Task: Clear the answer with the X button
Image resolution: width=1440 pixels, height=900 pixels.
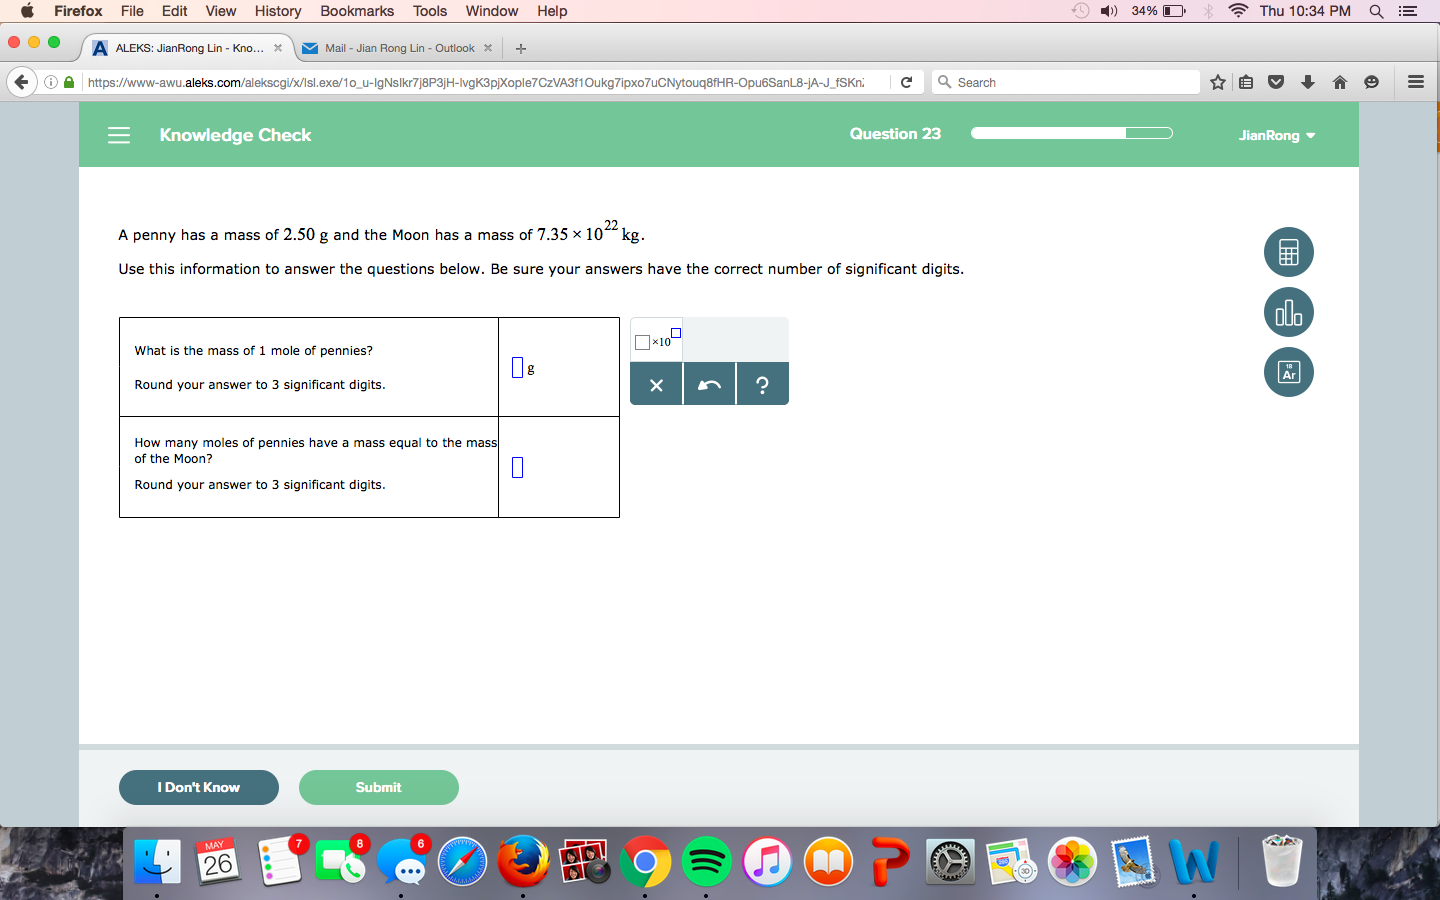Action: pos(656,383)
